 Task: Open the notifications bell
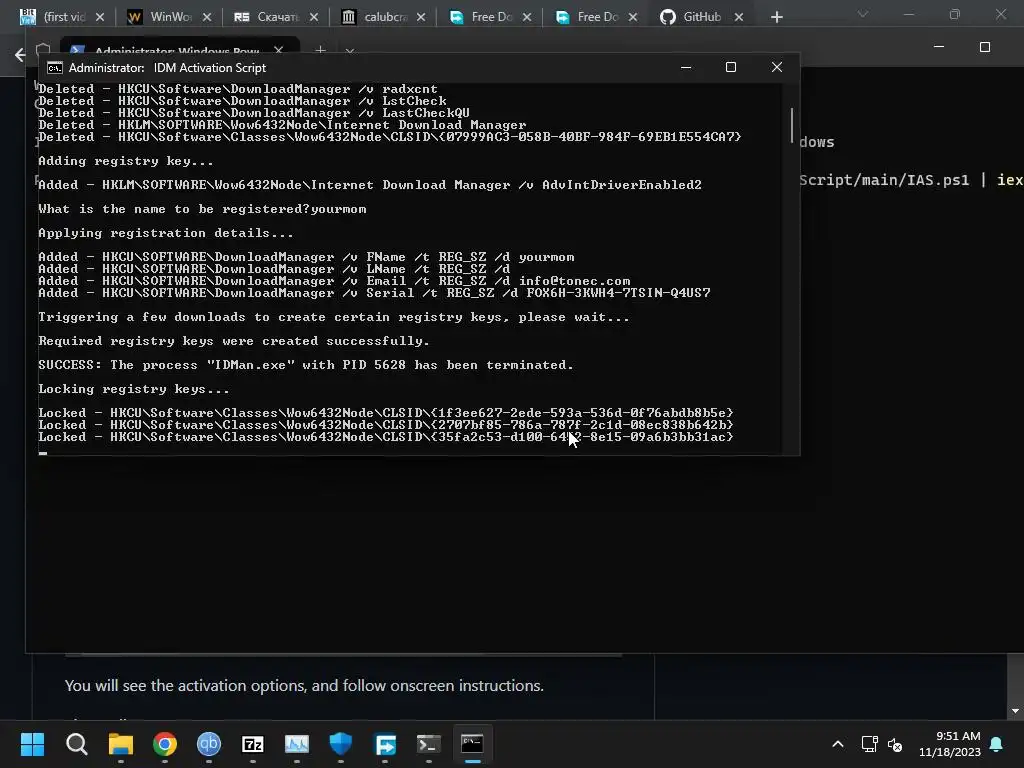click(x=997, y=744)
